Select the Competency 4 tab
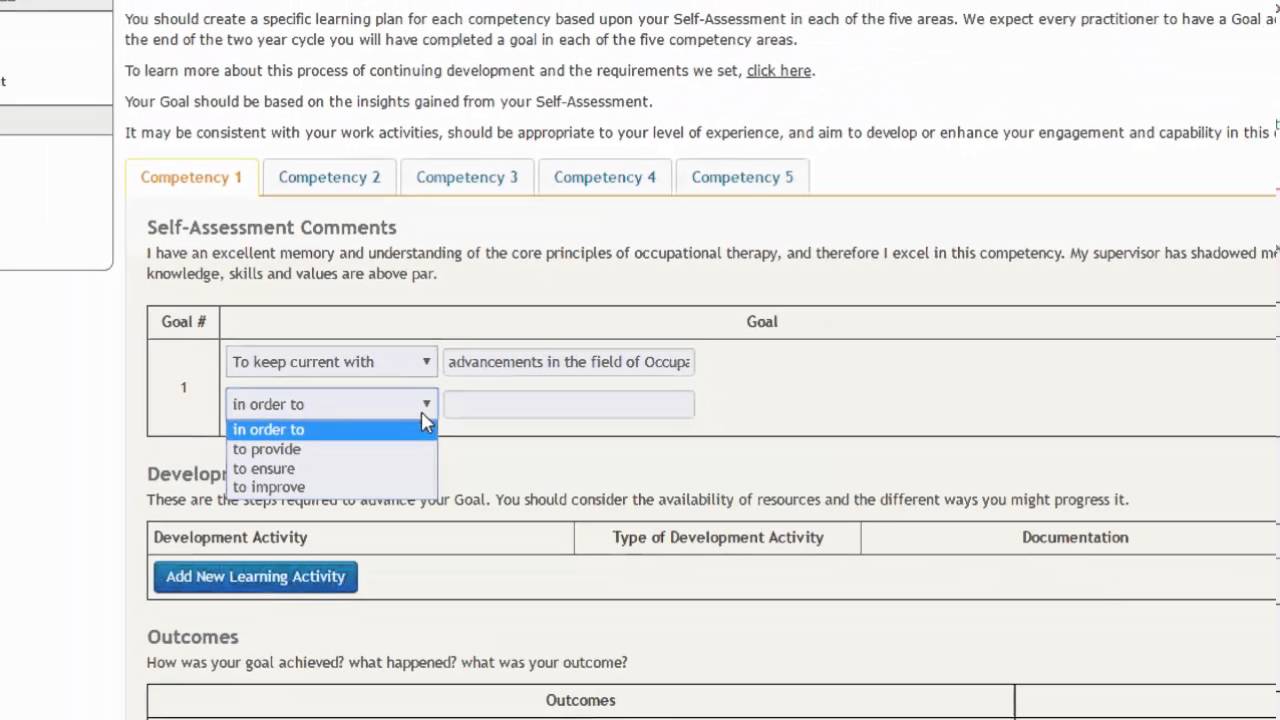Image resolution: width=1280 pixels, height=720 pixels. 605,177
